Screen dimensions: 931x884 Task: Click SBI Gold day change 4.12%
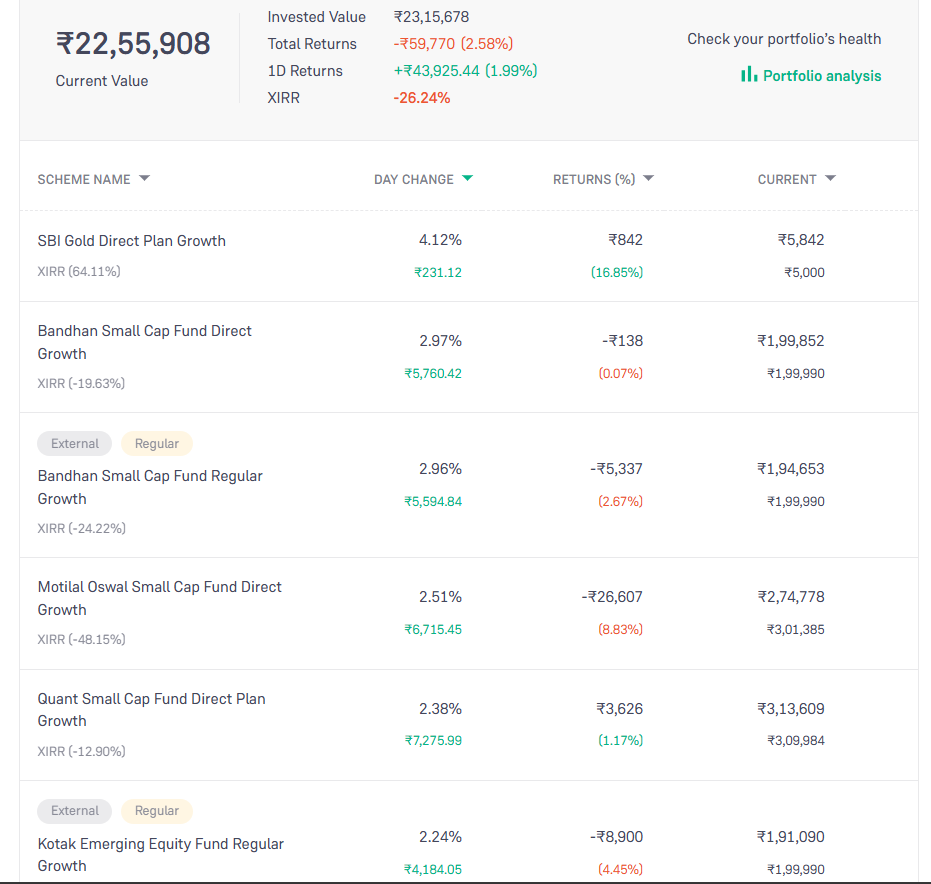[440, 240]
